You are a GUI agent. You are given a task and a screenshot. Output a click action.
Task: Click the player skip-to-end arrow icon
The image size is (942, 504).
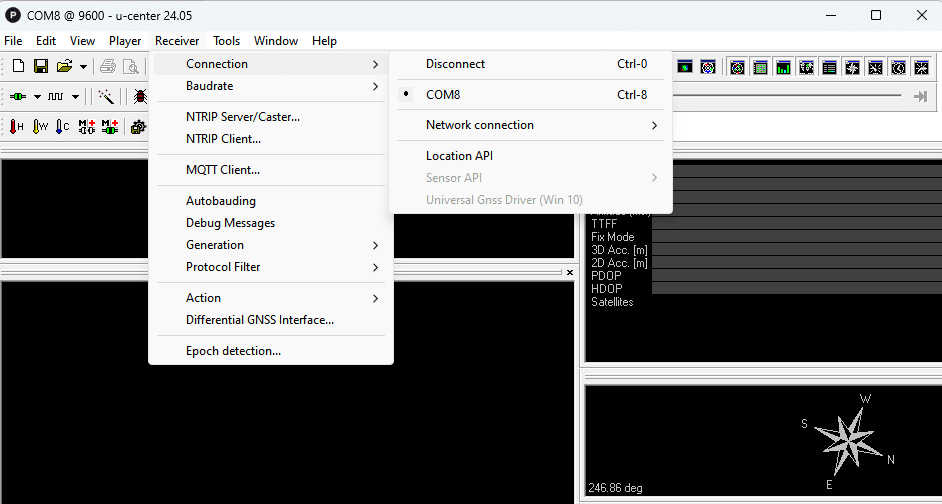coord(920,96)
